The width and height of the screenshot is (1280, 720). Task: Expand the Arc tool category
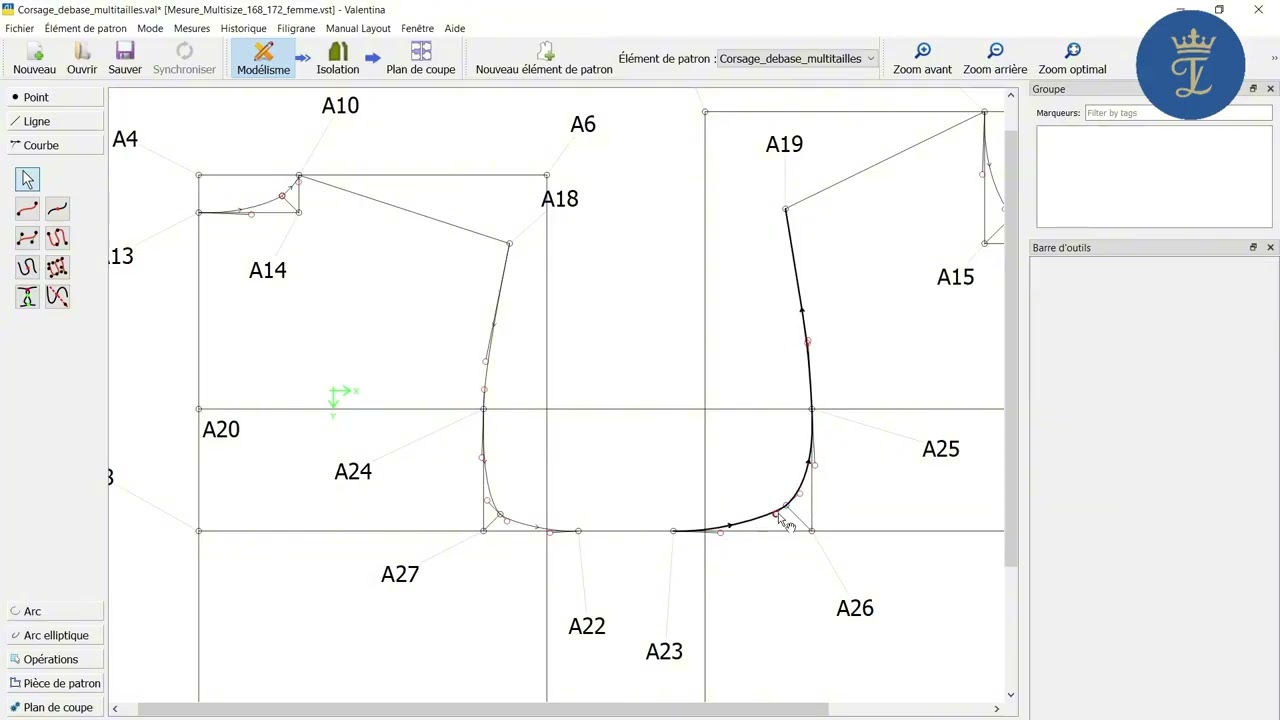coord(55,611)
